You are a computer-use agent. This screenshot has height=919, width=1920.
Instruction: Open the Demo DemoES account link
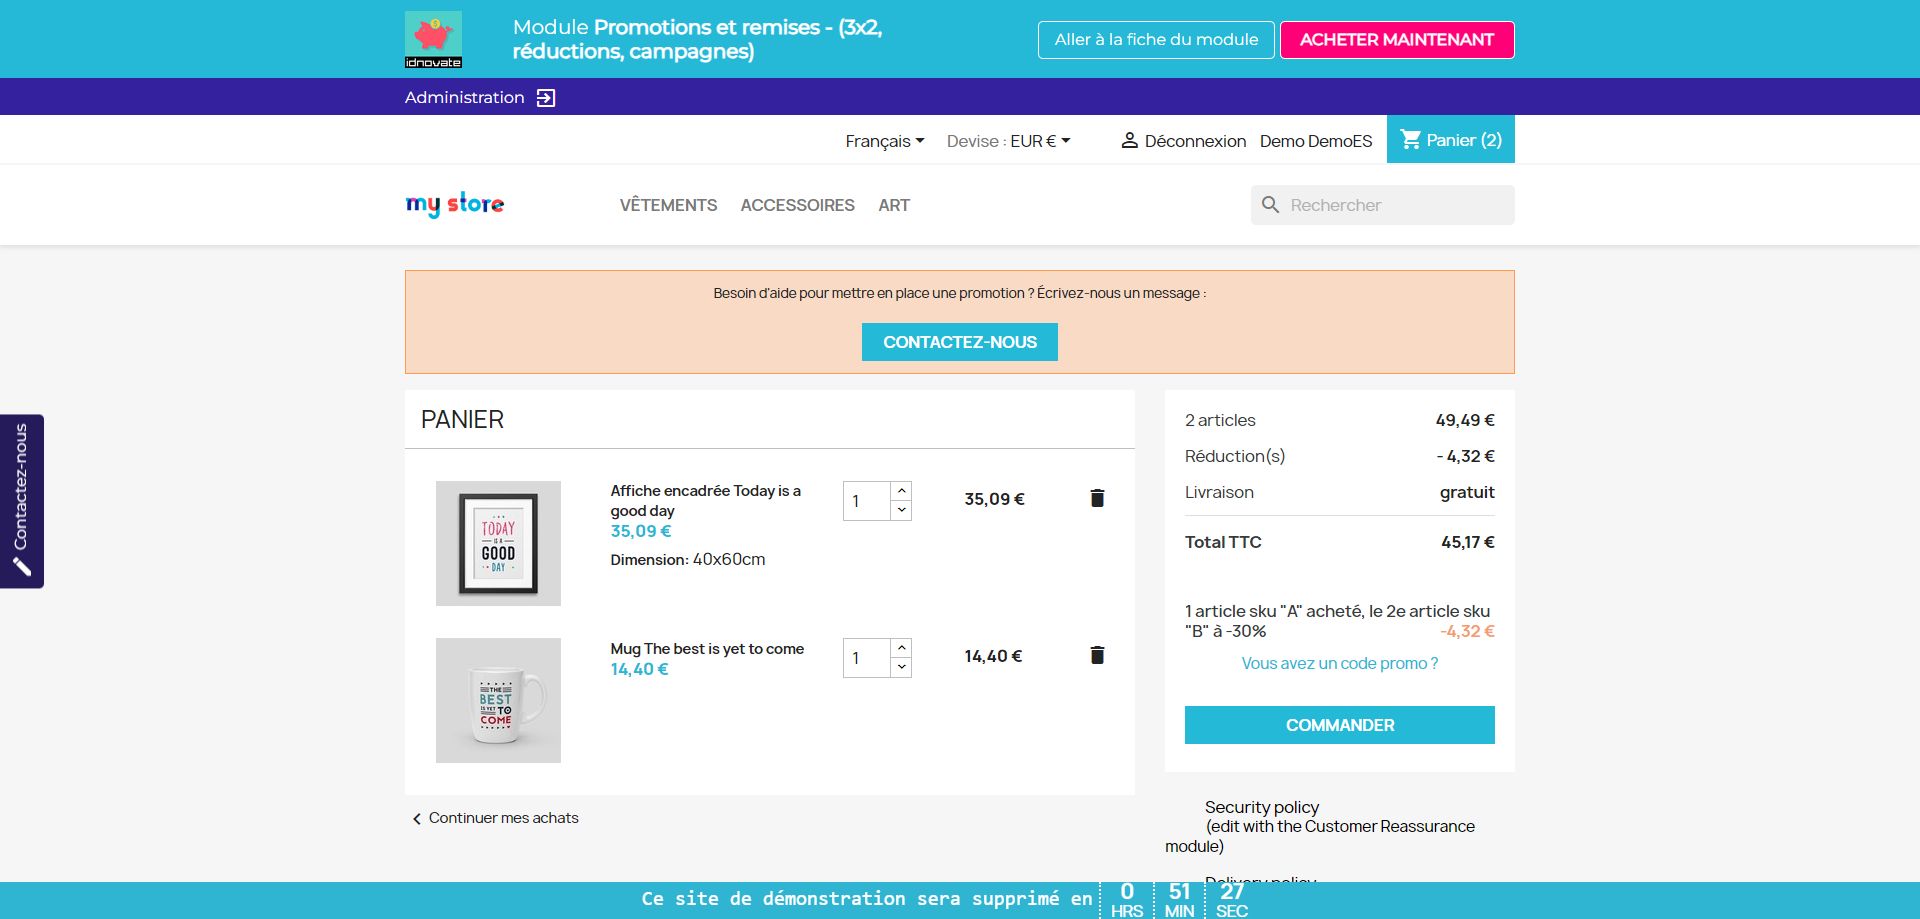(x=1316, y=141)
